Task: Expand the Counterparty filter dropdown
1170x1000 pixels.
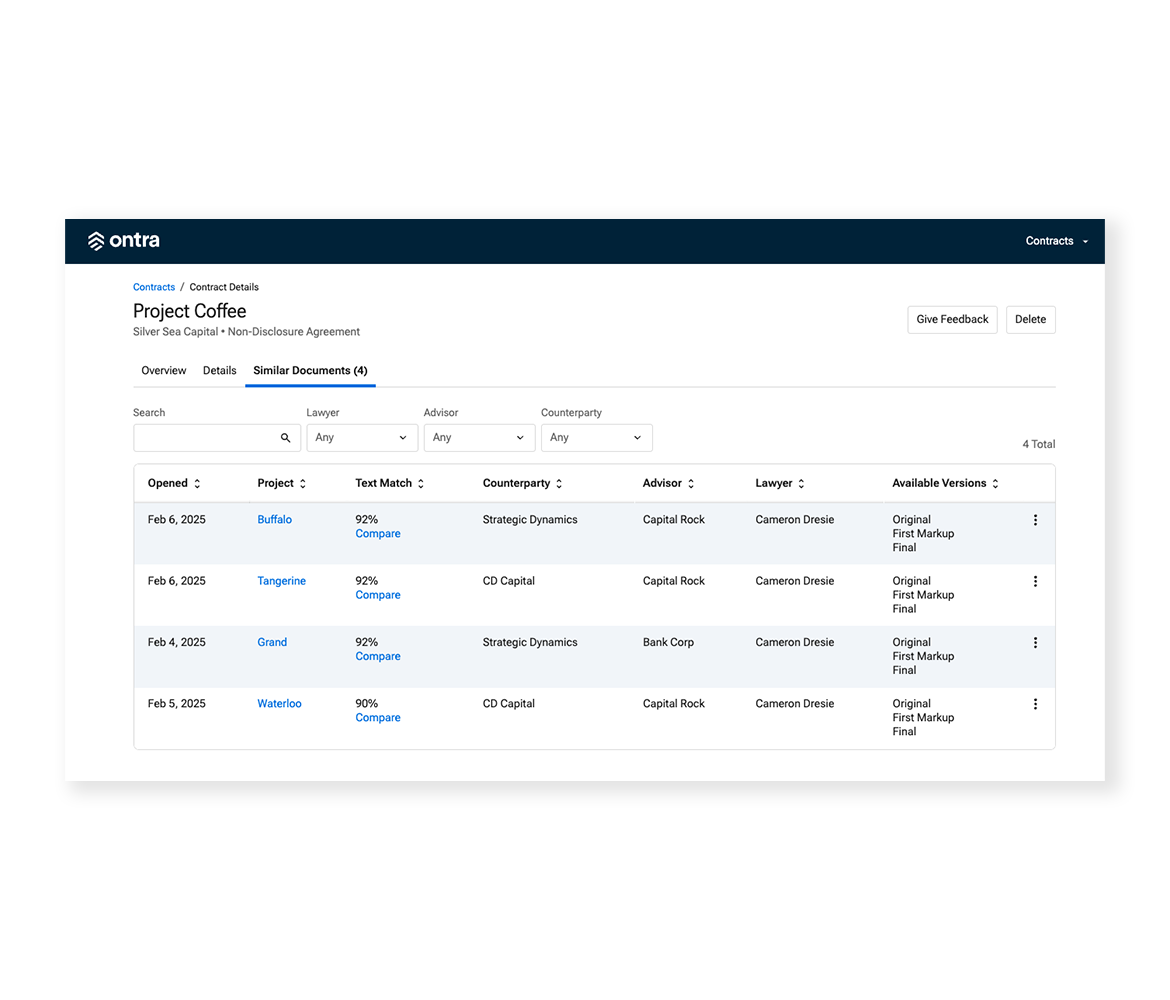Action: [596, 438]
